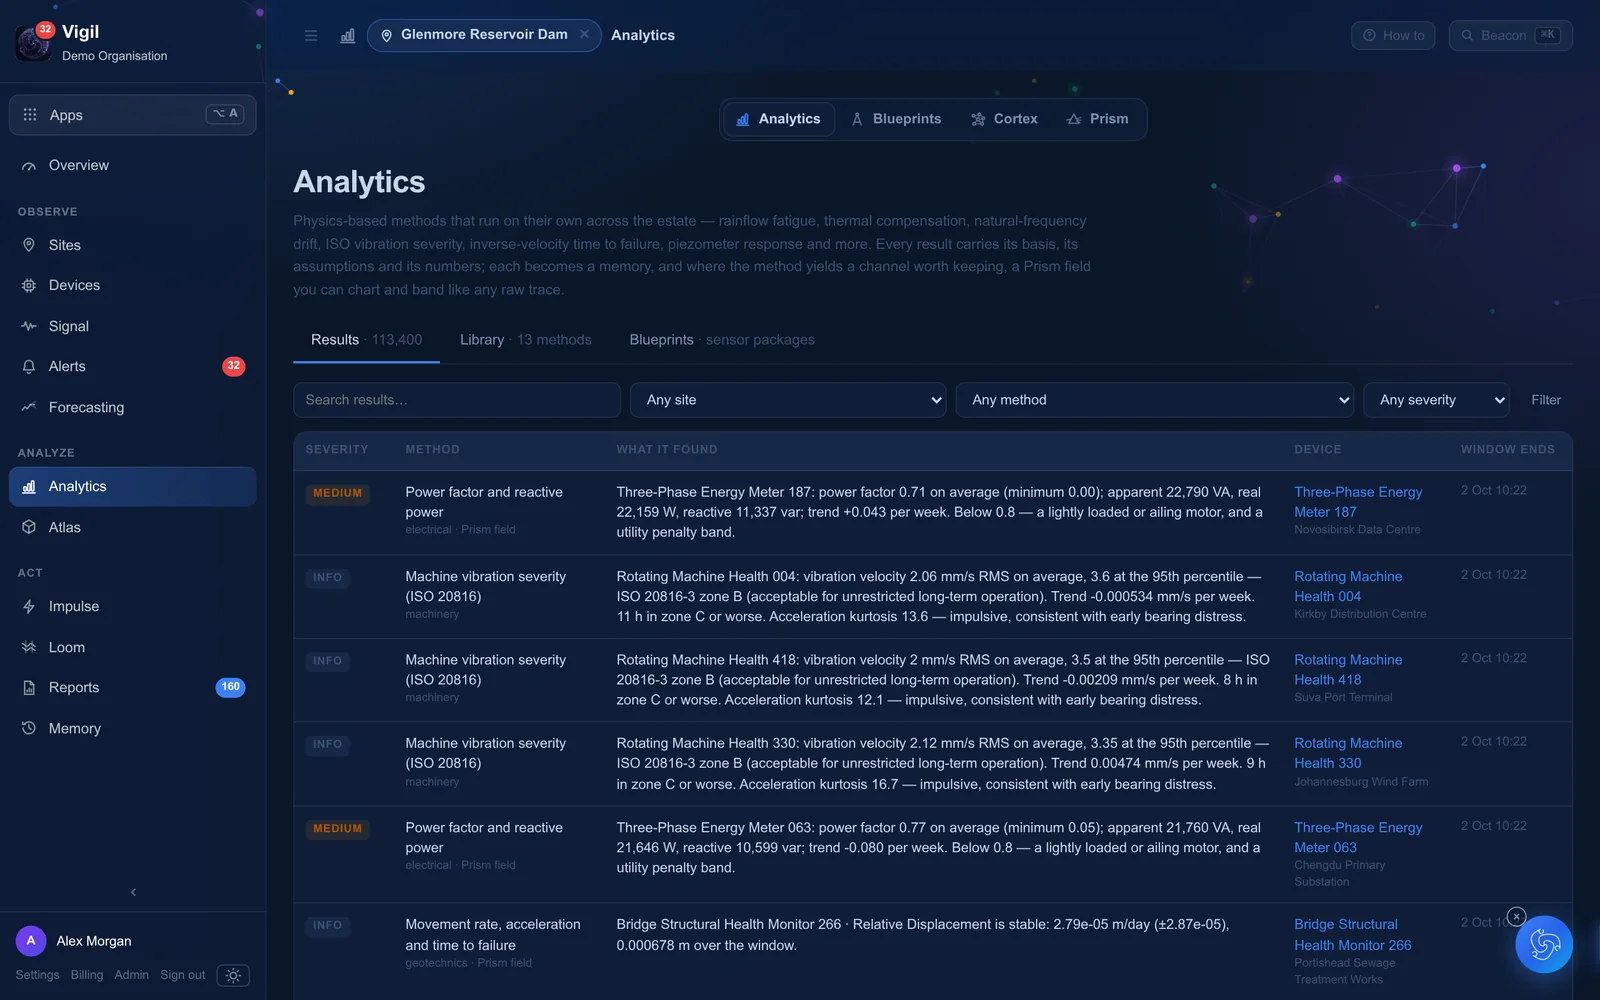
Task: Switch to the Cortex tab
Action: click(x=1004, y=119)
